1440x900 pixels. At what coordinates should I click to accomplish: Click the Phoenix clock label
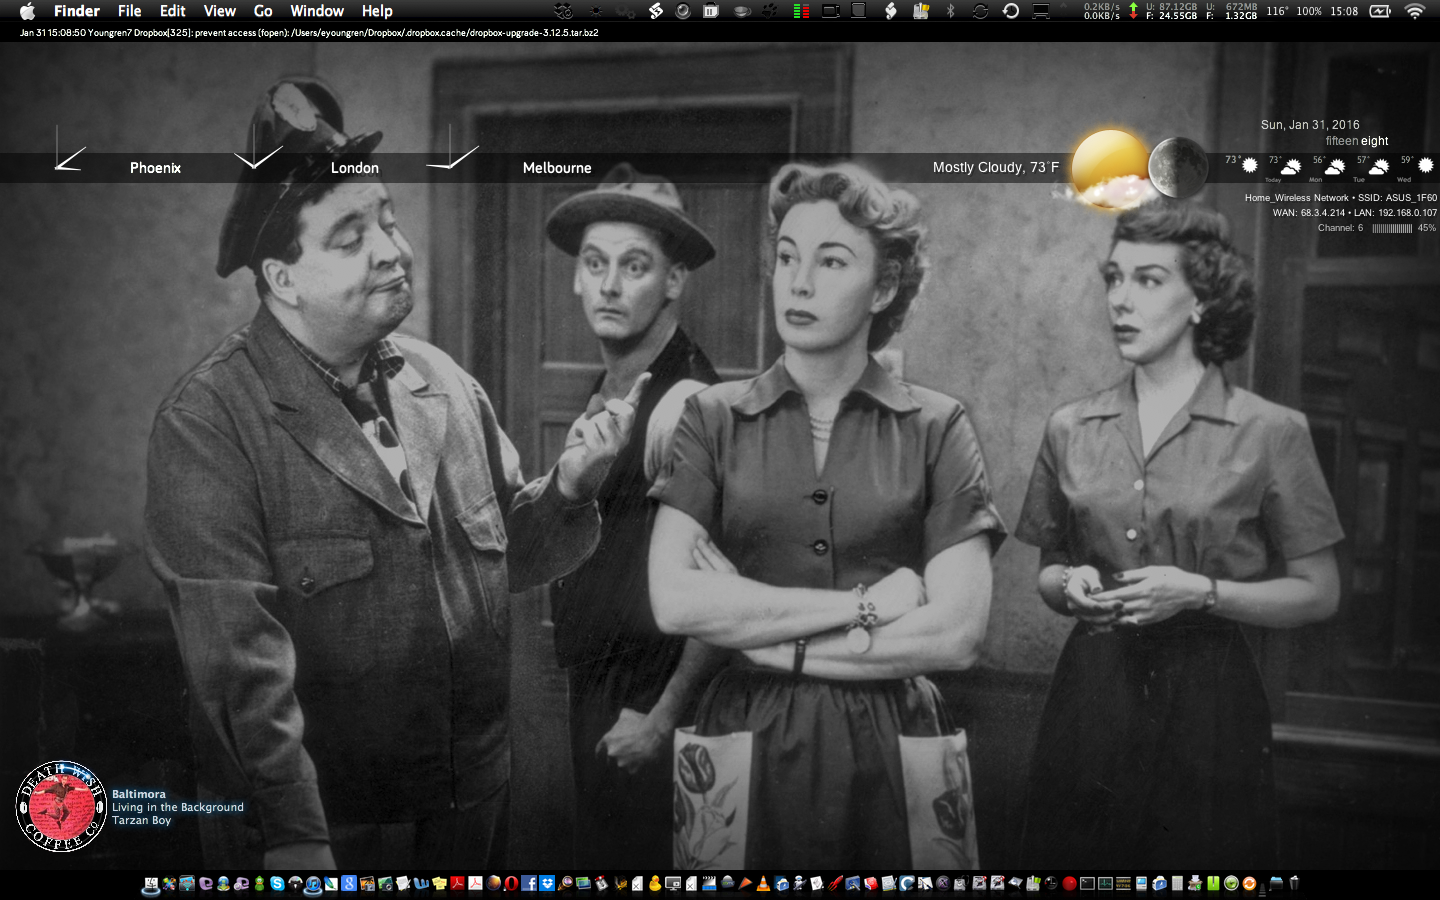pos(155,168)
